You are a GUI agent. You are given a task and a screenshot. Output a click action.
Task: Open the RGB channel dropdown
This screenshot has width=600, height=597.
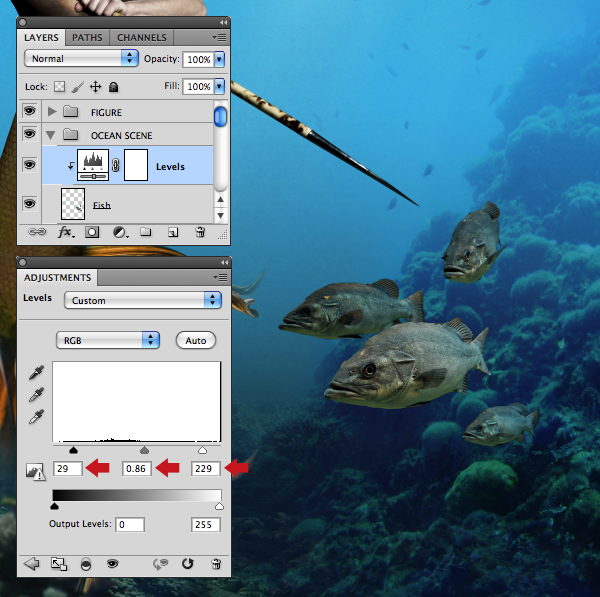108,340
